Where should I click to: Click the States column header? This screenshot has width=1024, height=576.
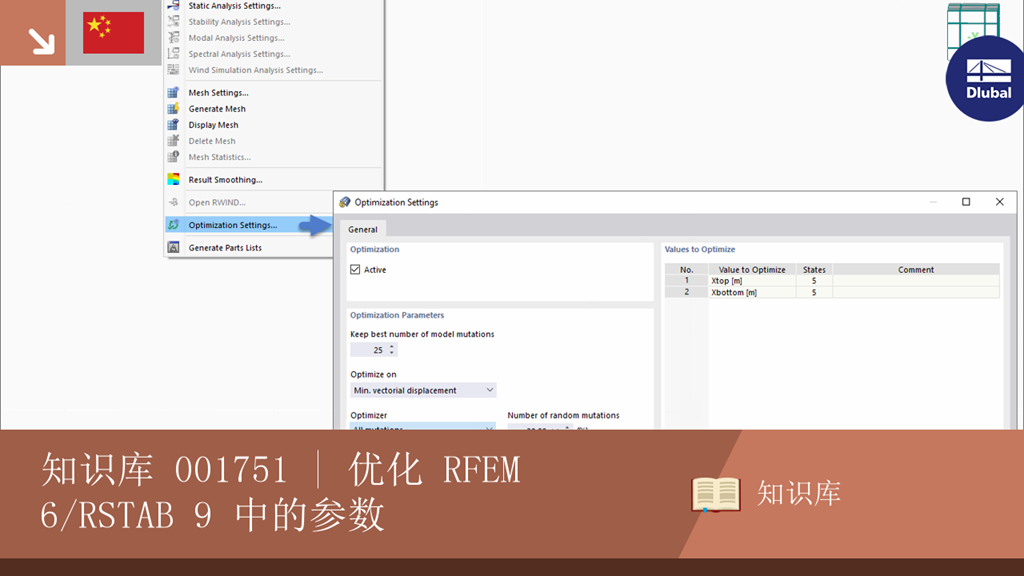[814, 270]
